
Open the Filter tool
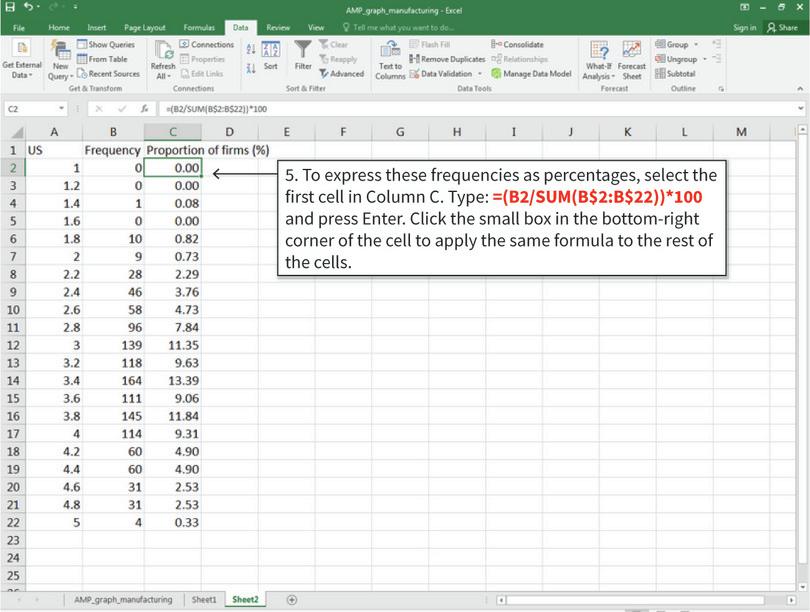click(x=304, y=58)
